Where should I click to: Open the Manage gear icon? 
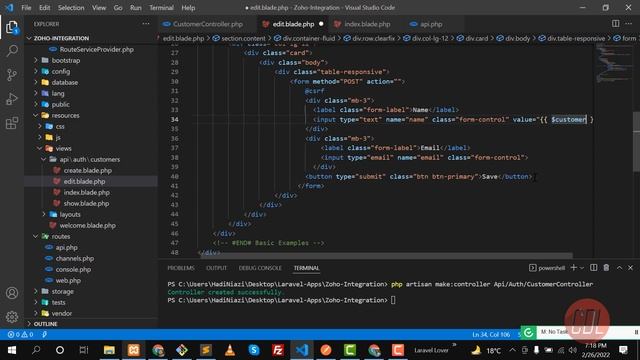[x=12, y=317]
